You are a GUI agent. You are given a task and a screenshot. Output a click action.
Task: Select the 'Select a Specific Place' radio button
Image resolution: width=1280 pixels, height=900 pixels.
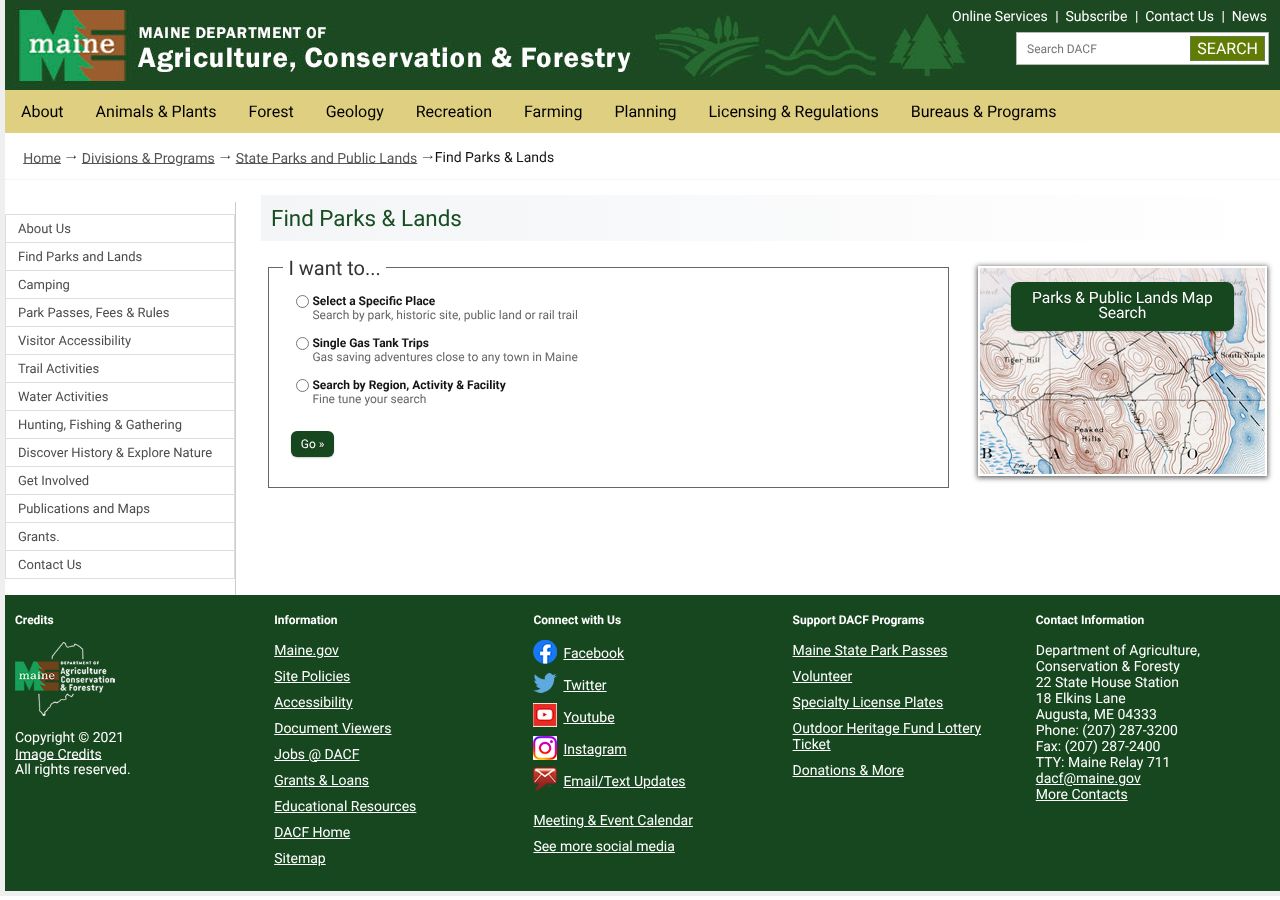click(302, 301)
